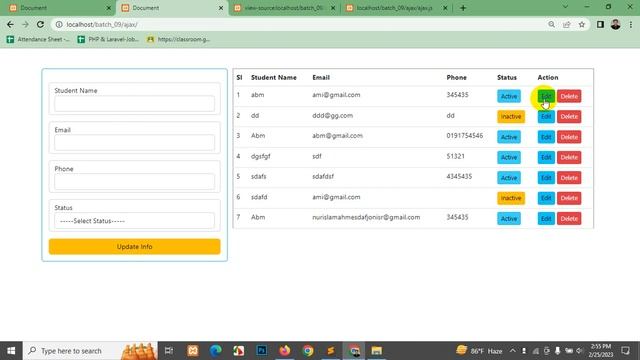Focus the address bar URL
The image size is (640, 360).
click(x=102, y=24)
